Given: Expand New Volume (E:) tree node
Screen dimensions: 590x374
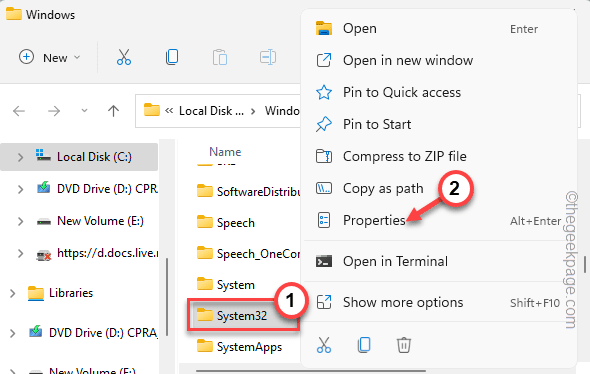Looking at the screenshot, I should [x=20, y=221].
